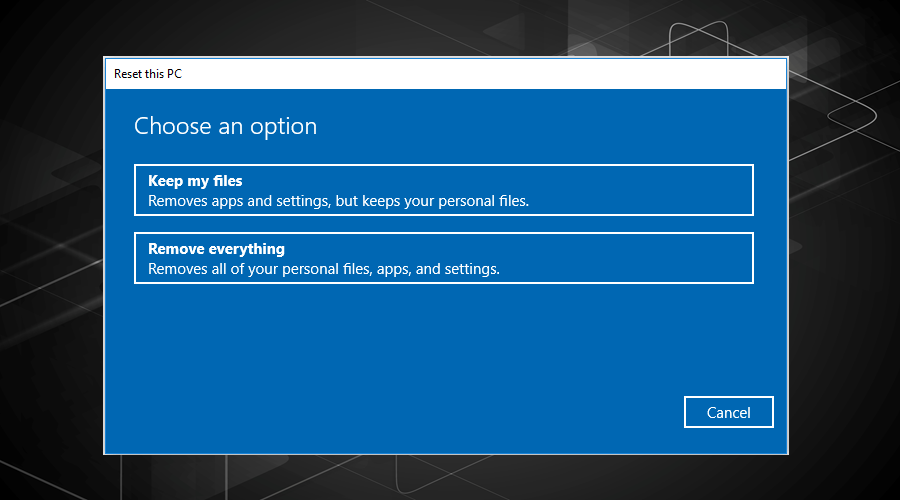Click blank space inside Remove everything box
Image resolution: width=900 pixels, height=500 pixels.
coord(631,258)
